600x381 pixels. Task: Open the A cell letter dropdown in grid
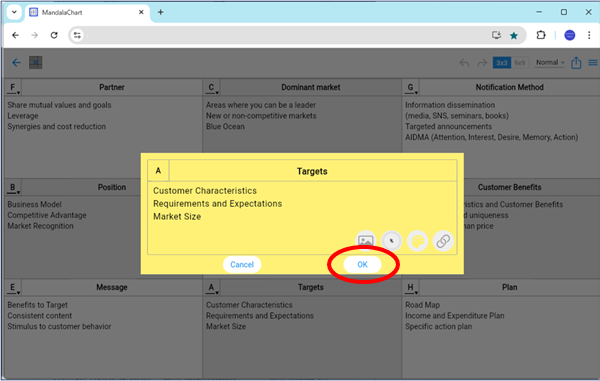point(211,288)
